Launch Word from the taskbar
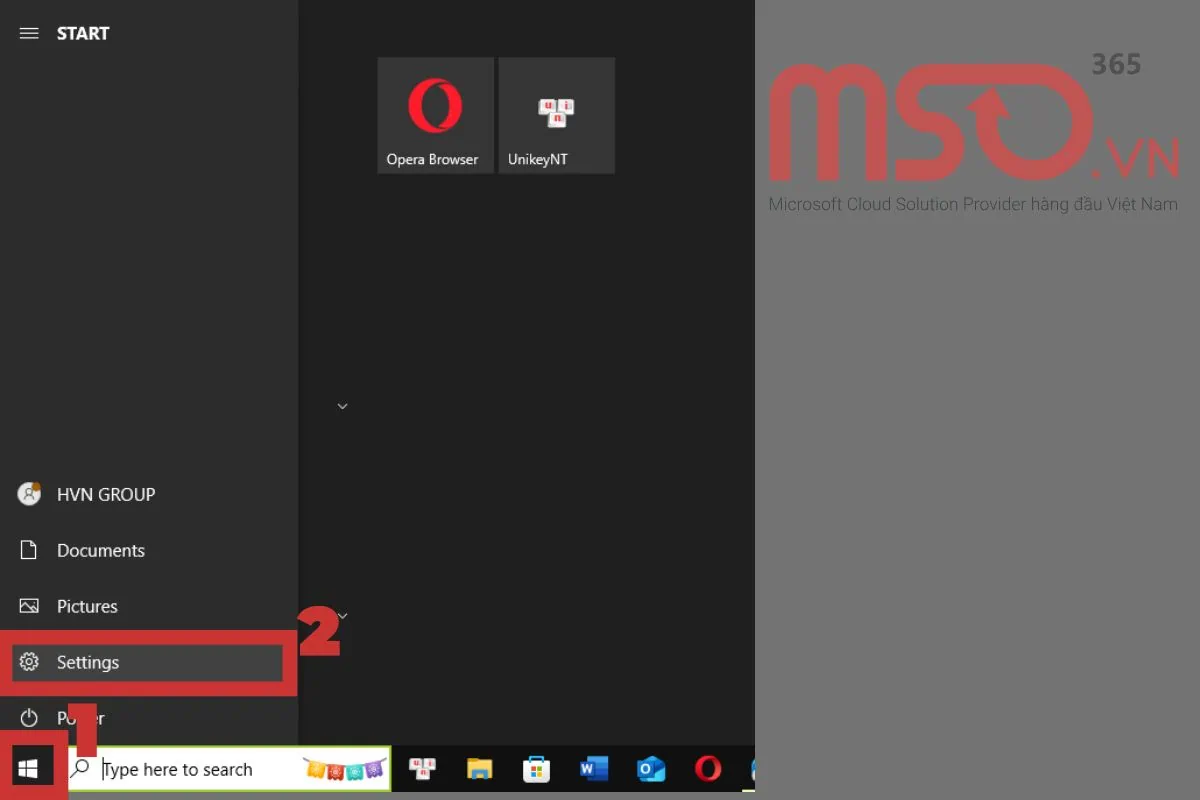This screenshot has height=800, width=1200. (x=593, y=769)
